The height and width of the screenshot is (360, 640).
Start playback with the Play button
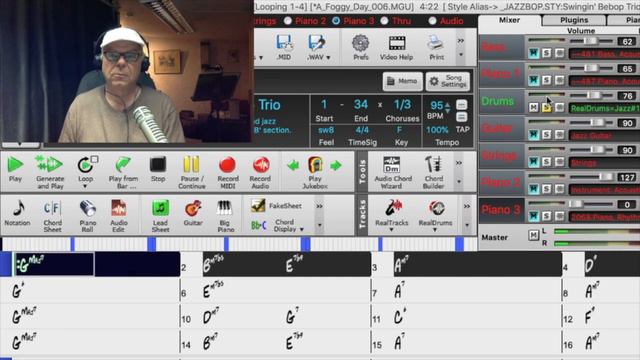(x=15, y=169)
